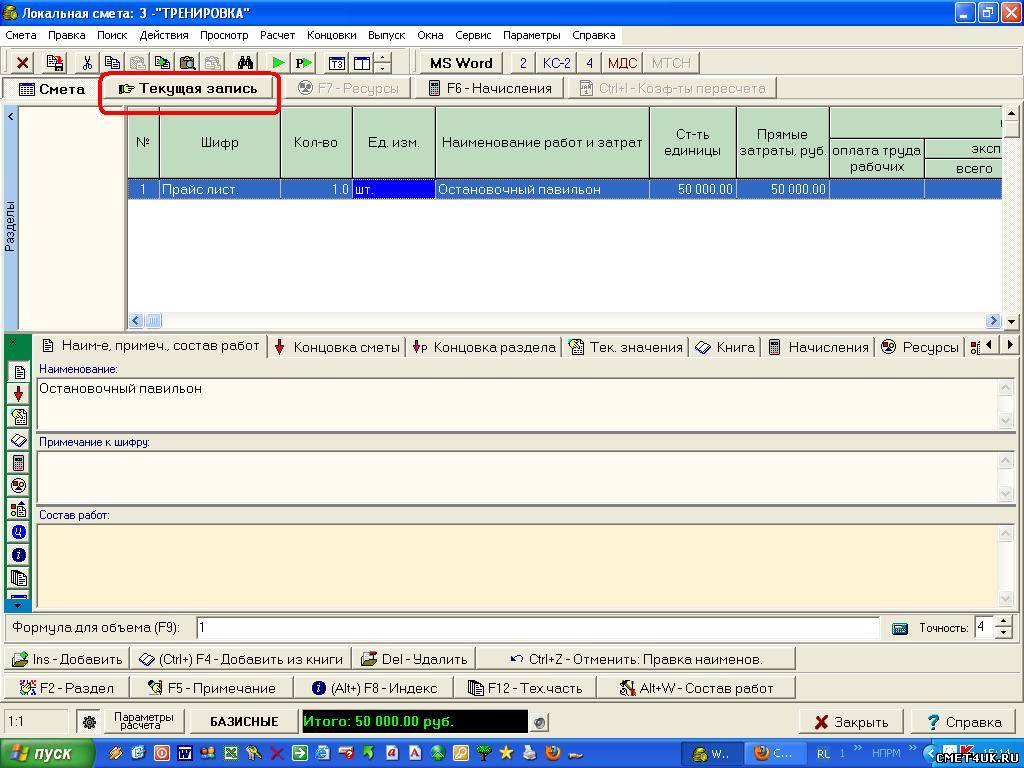The image size is (1024, 768).
Task: Click the Формула для объема input field
Action: coord(538,628)
